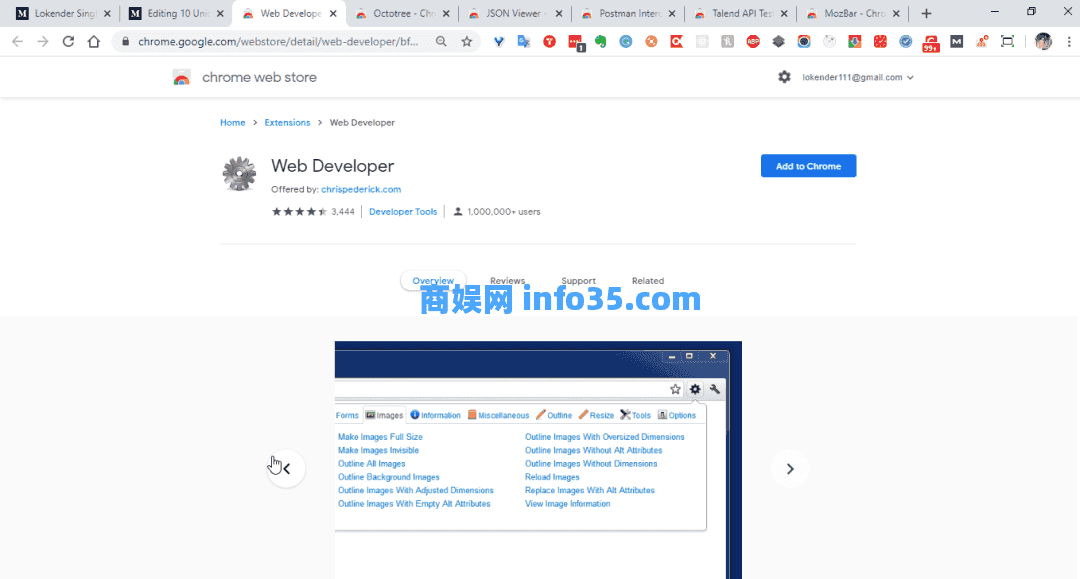Switch to the Lokender Singh browser tab

coord(63,13)
